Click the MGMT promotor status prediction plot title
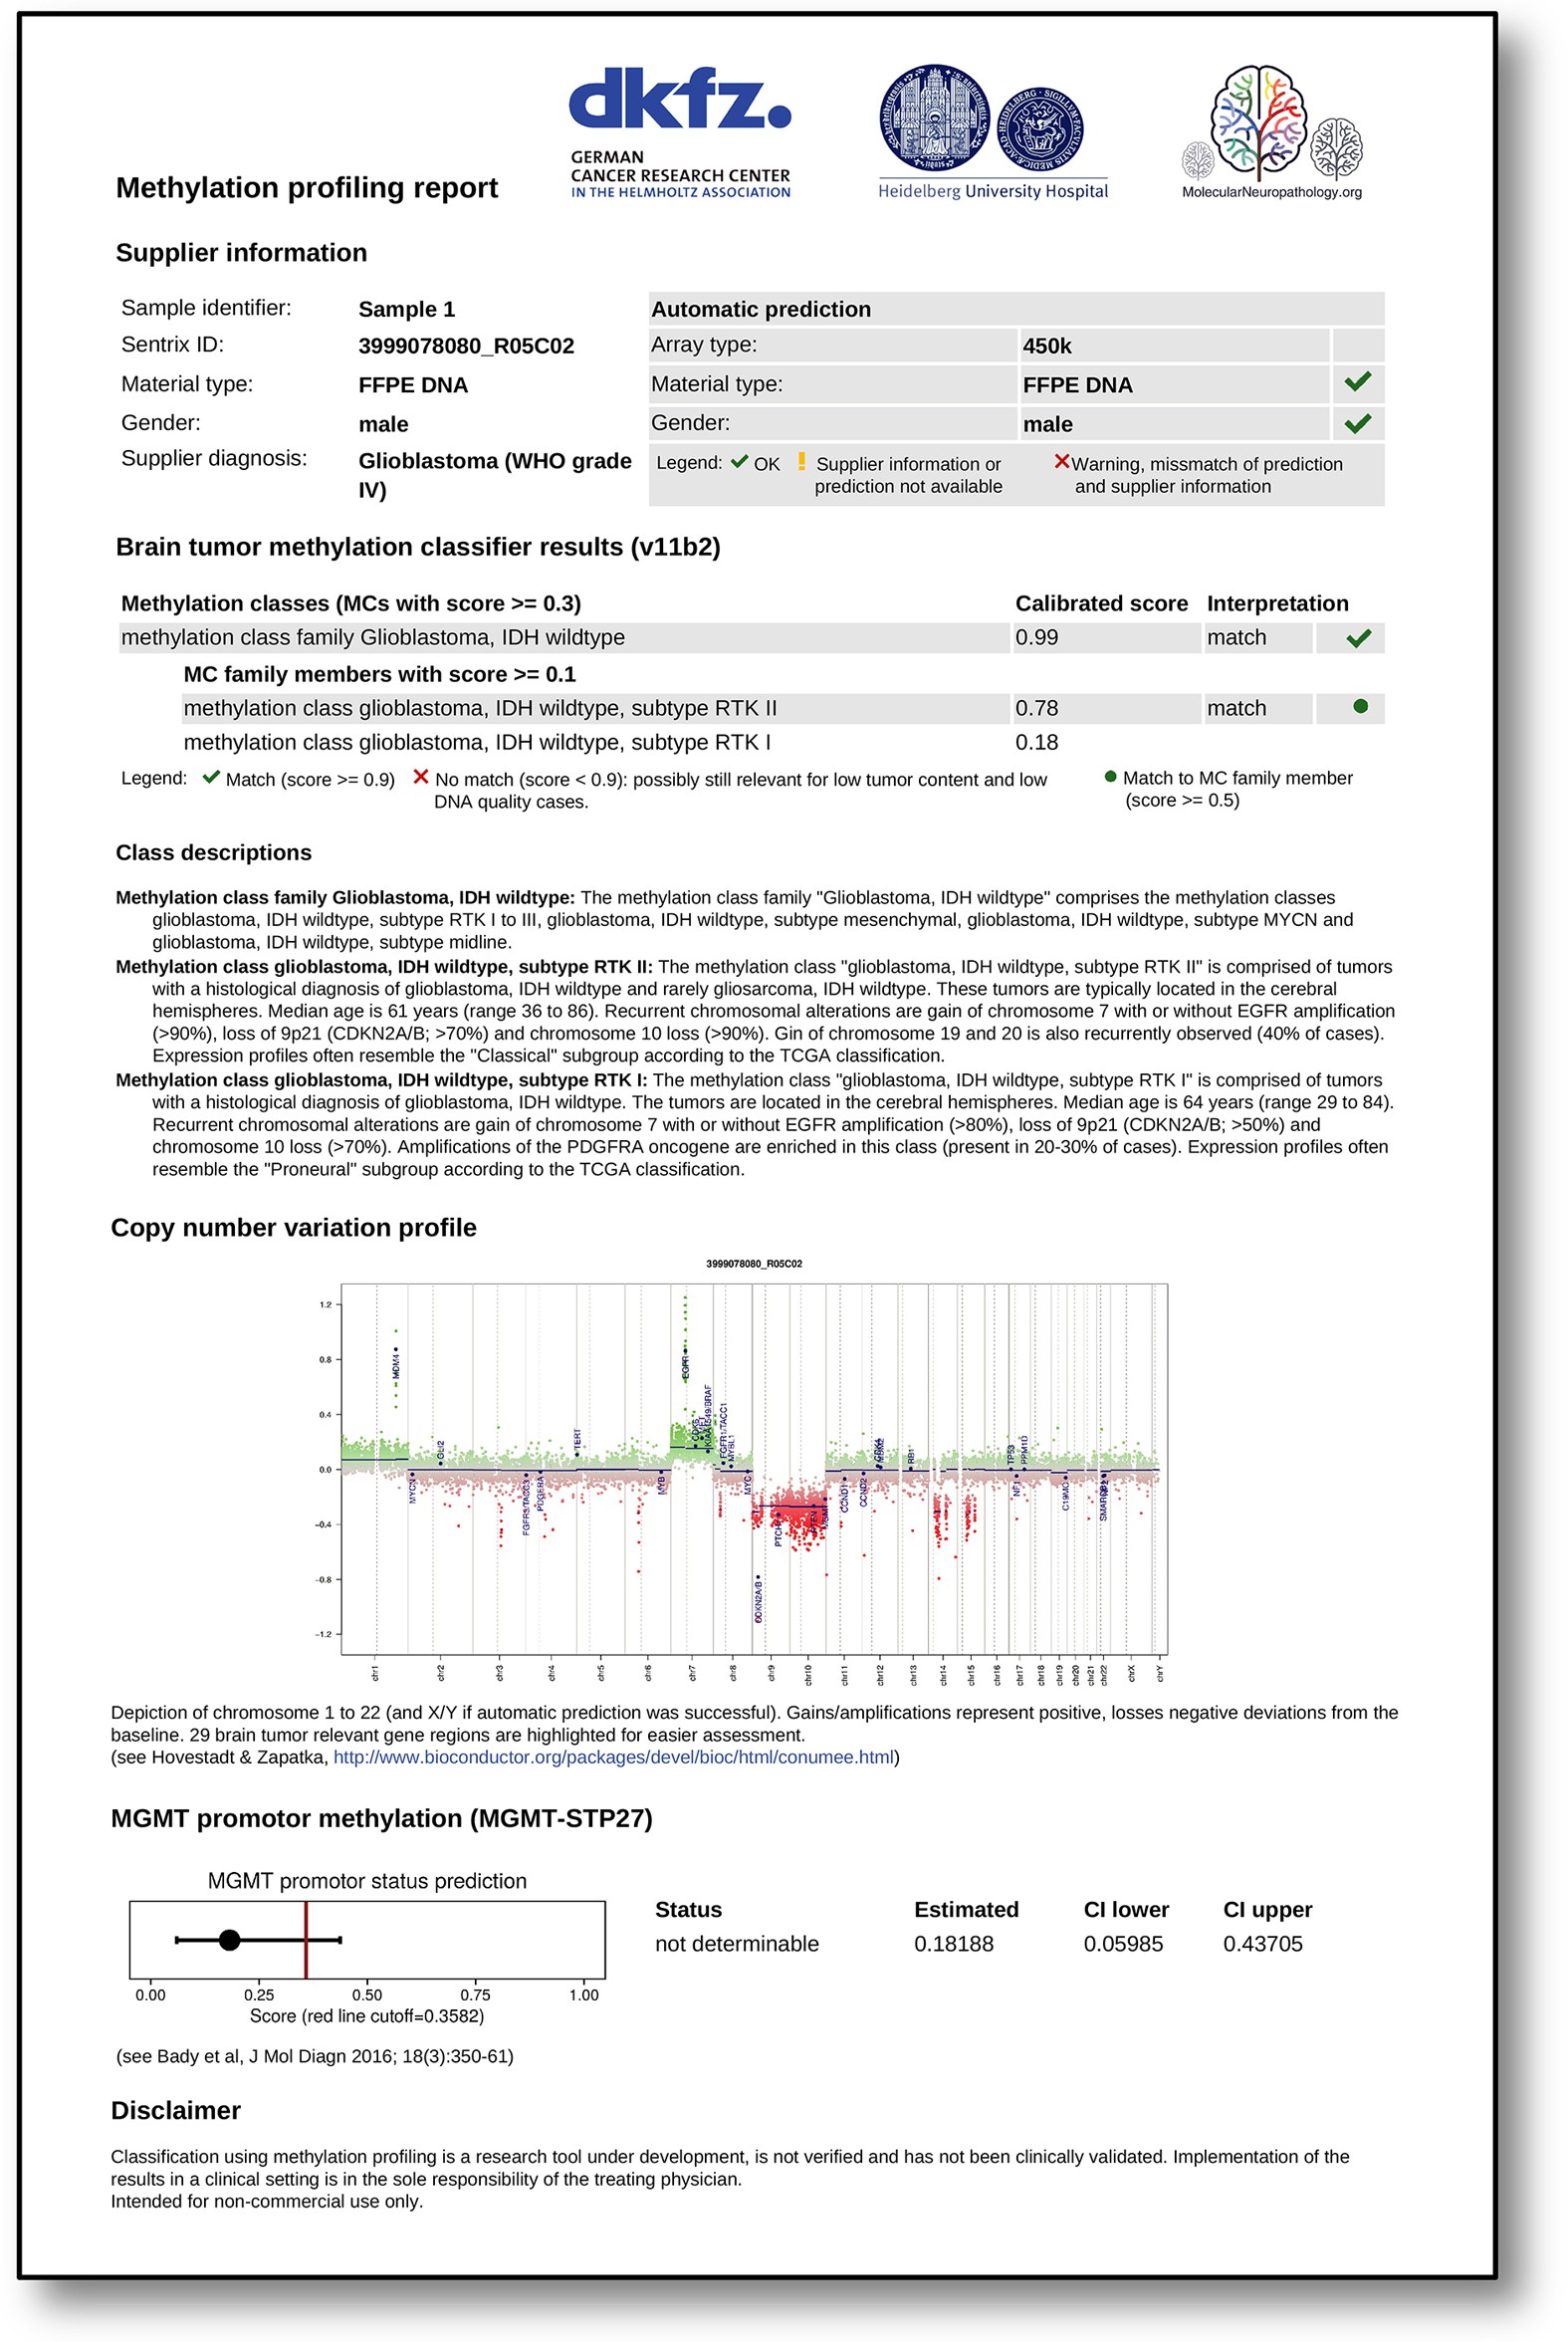The image size is (1568, 2342). [x=366, y=1881]
